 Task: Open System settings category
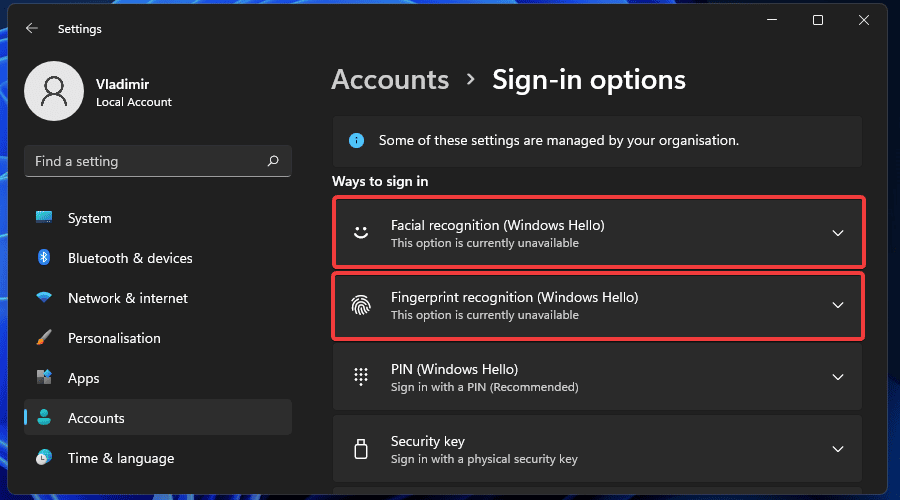(x=158, y=218)
